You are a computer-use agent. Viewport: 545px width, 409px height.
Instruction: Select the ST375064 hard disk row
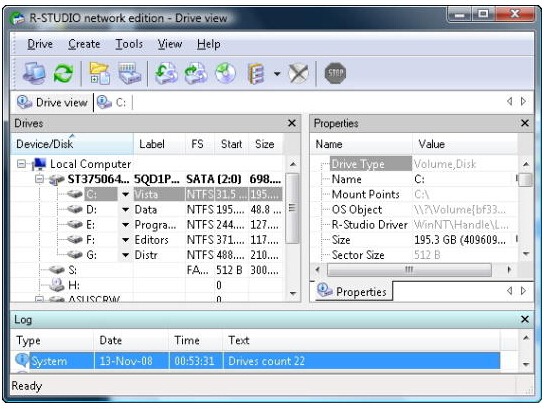164,179
